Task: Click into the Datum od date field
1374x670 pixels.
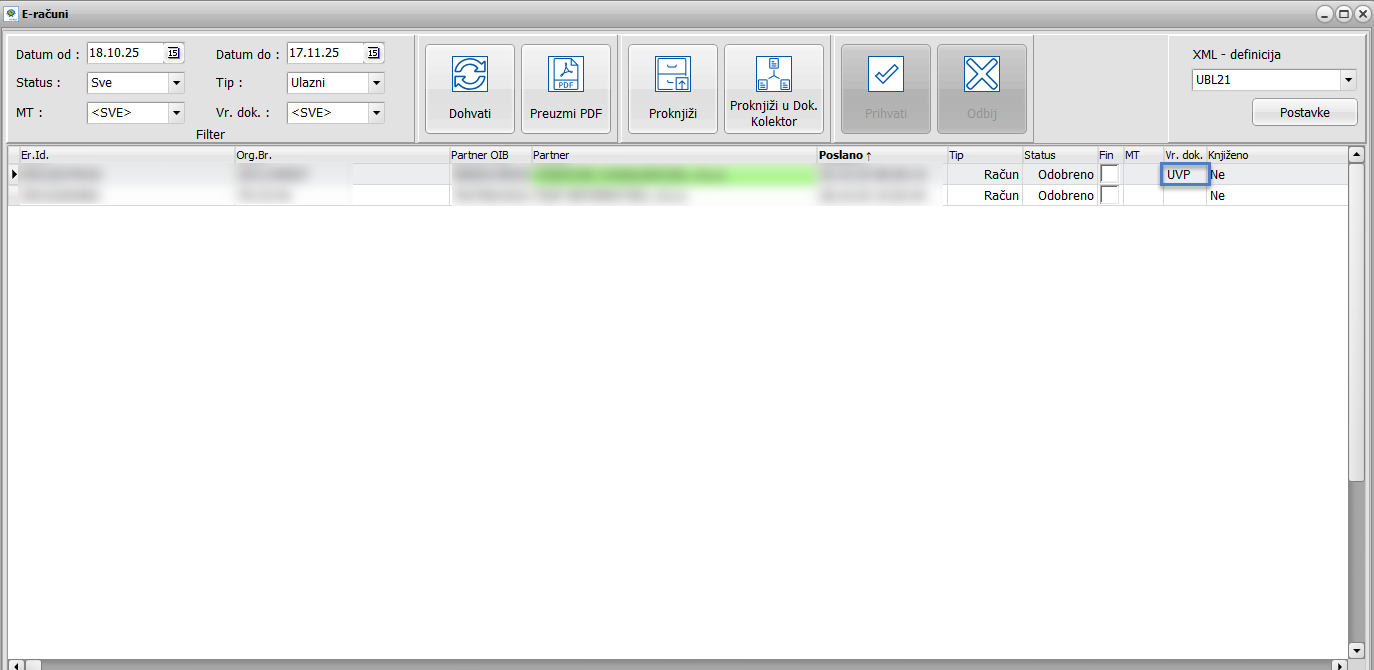Action: 125,53
